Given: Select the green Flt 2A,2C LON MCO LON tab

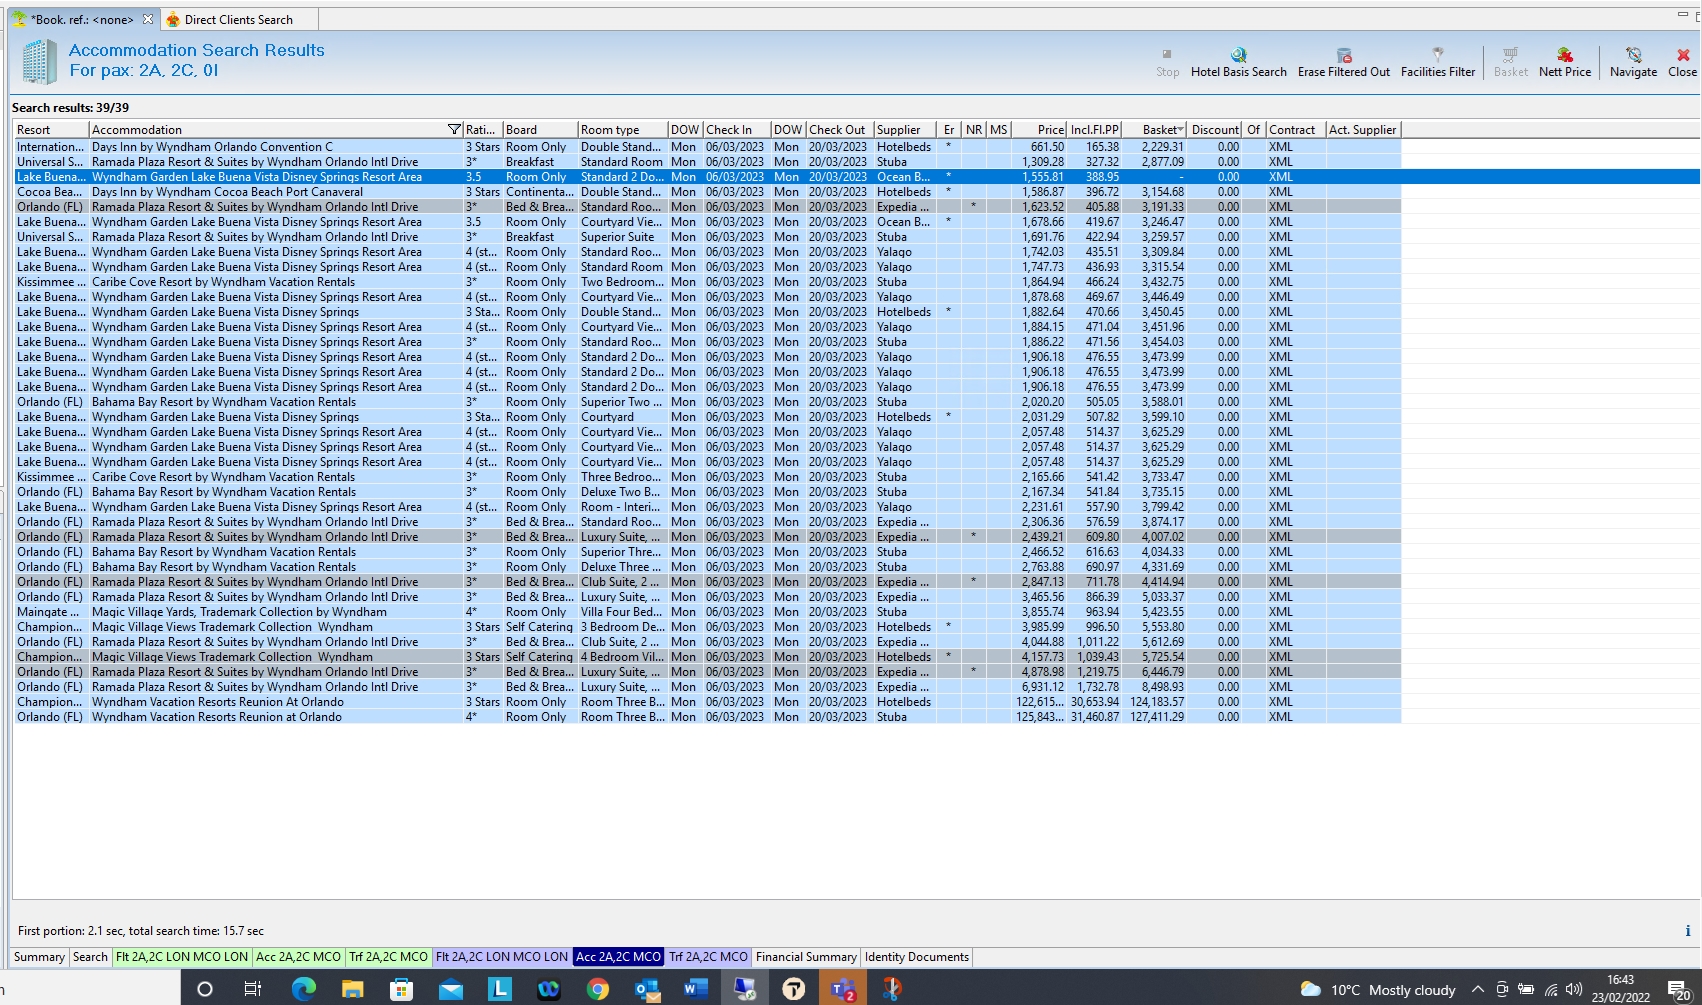Looking at the screenshot, I should pos(182,957).
